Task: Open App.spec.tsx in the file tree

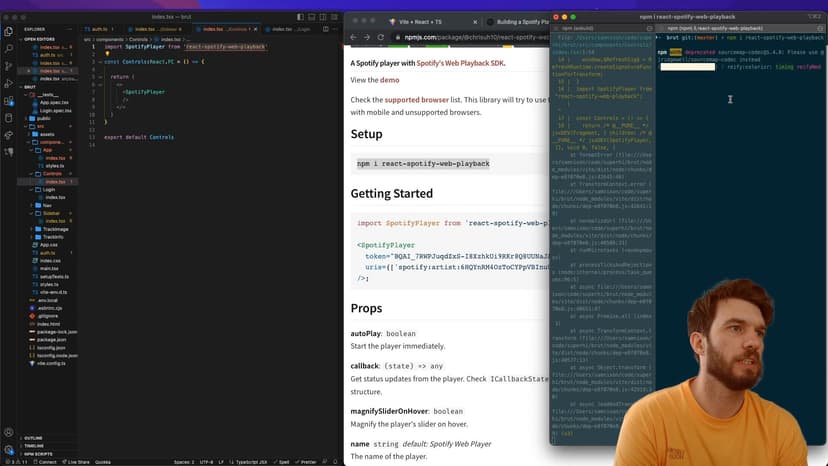Action: (54, 102)
